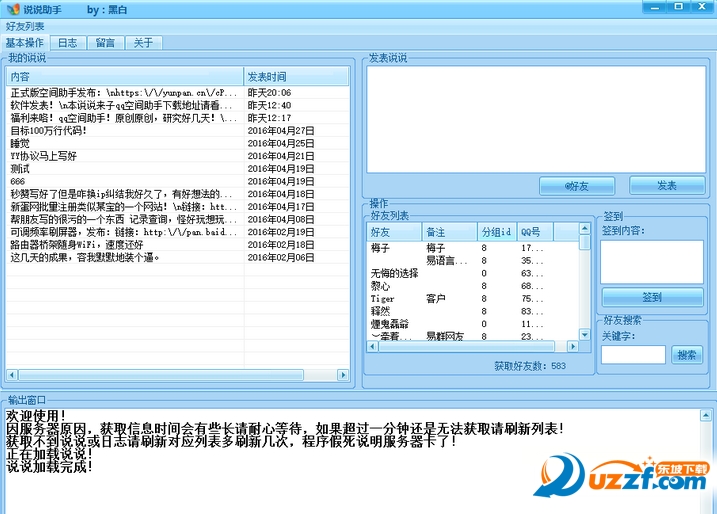Switch to the 日志 tab

68,43
